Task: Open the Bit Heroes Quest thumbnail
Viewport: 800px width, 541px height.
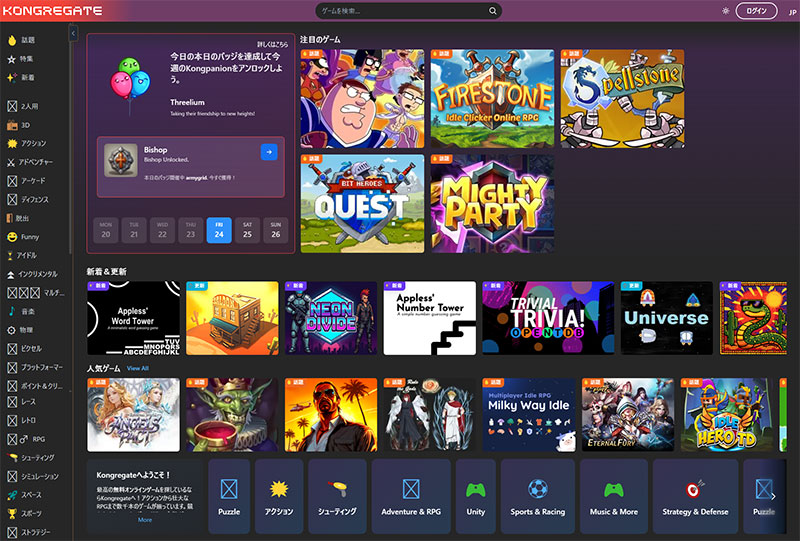Action: click(362, 204)
